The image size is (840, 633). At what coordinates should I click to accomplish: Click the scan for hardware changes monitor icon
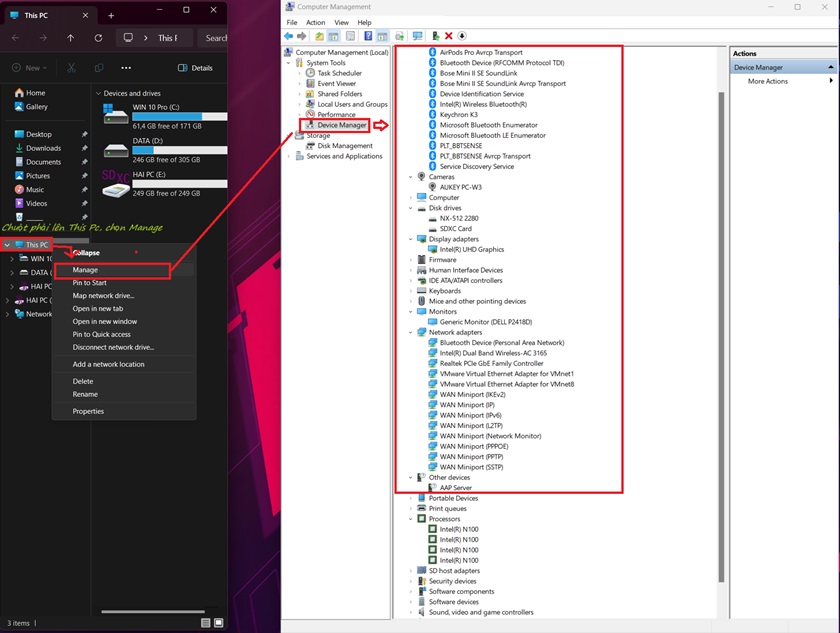417,36
